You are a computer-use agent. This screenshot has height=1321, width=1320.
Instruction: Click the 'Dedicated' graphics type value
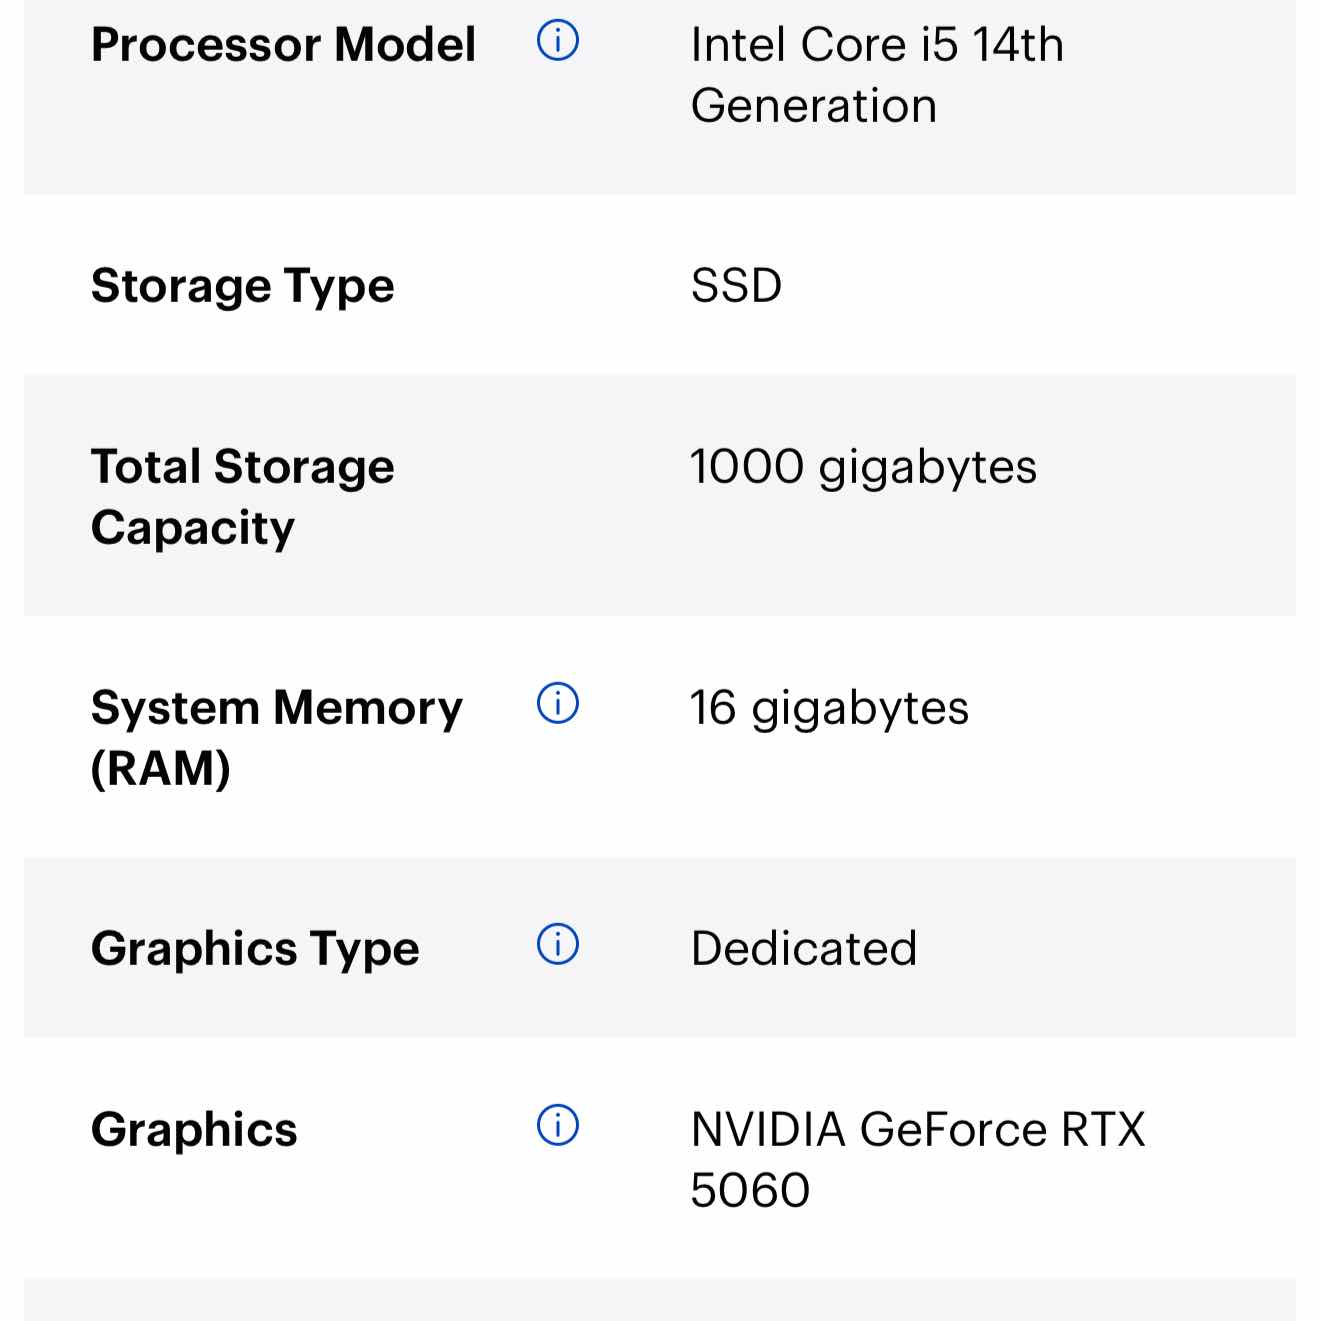(x=804, y=948)
